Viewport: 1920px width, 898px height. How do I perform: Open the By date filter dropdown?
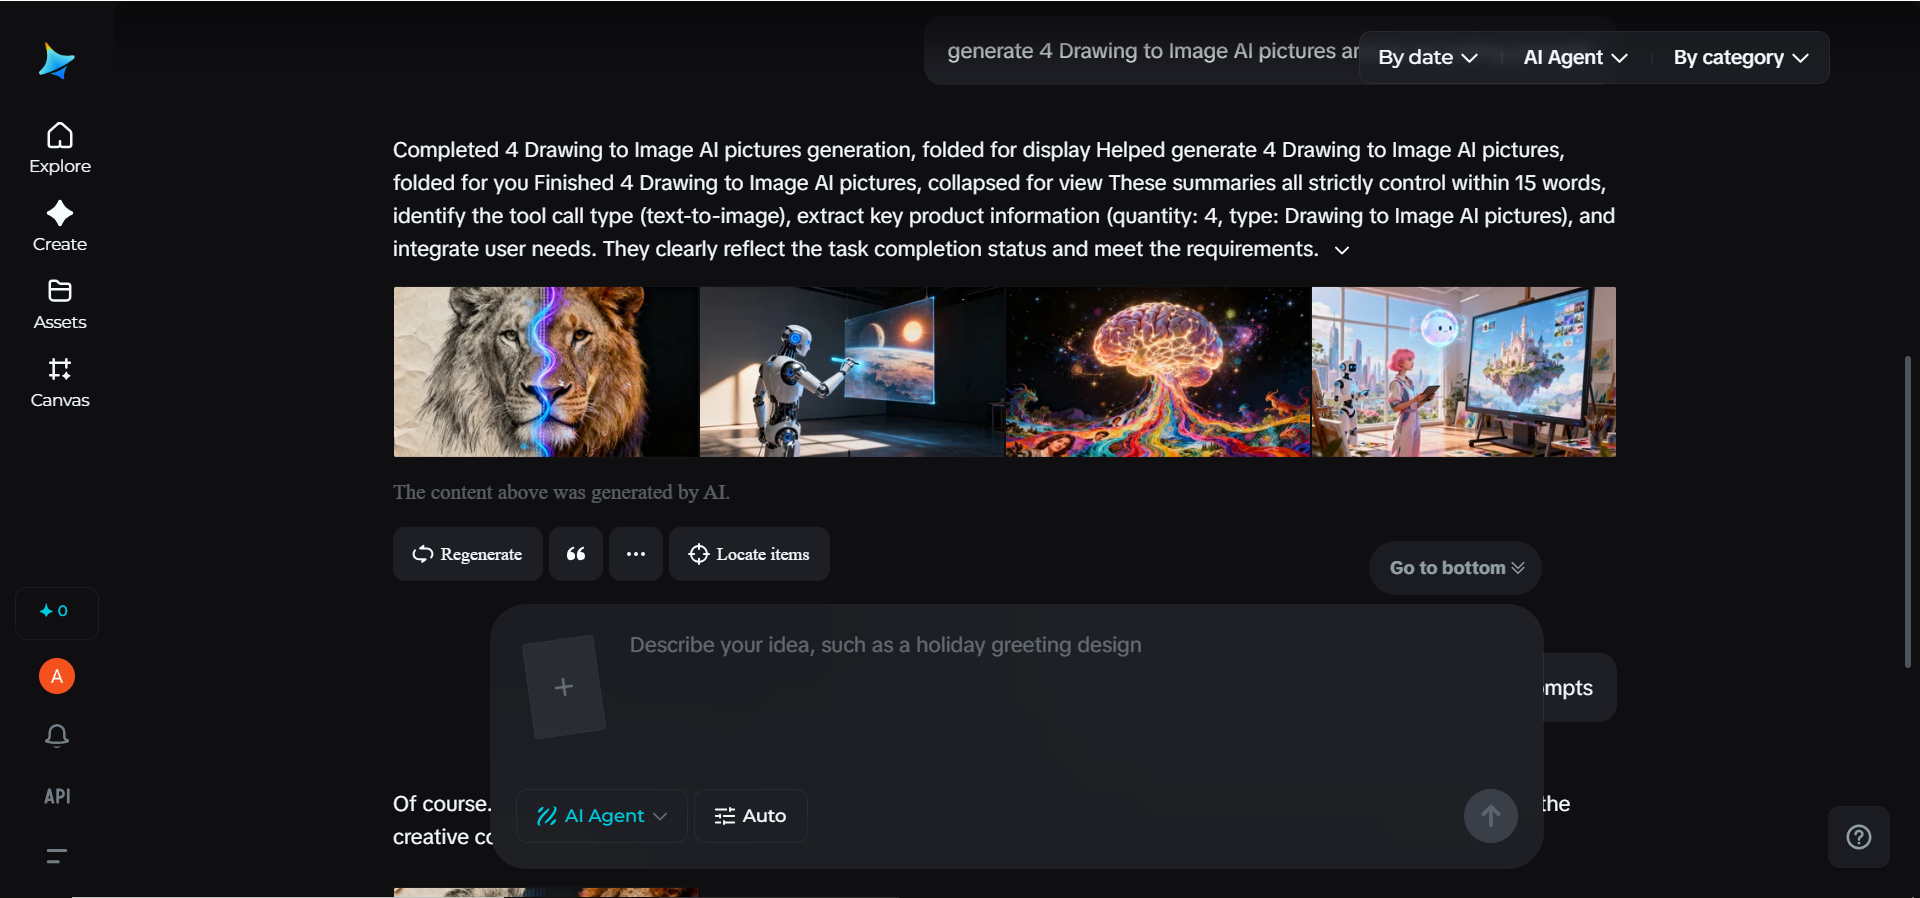tap(1427, 58)
